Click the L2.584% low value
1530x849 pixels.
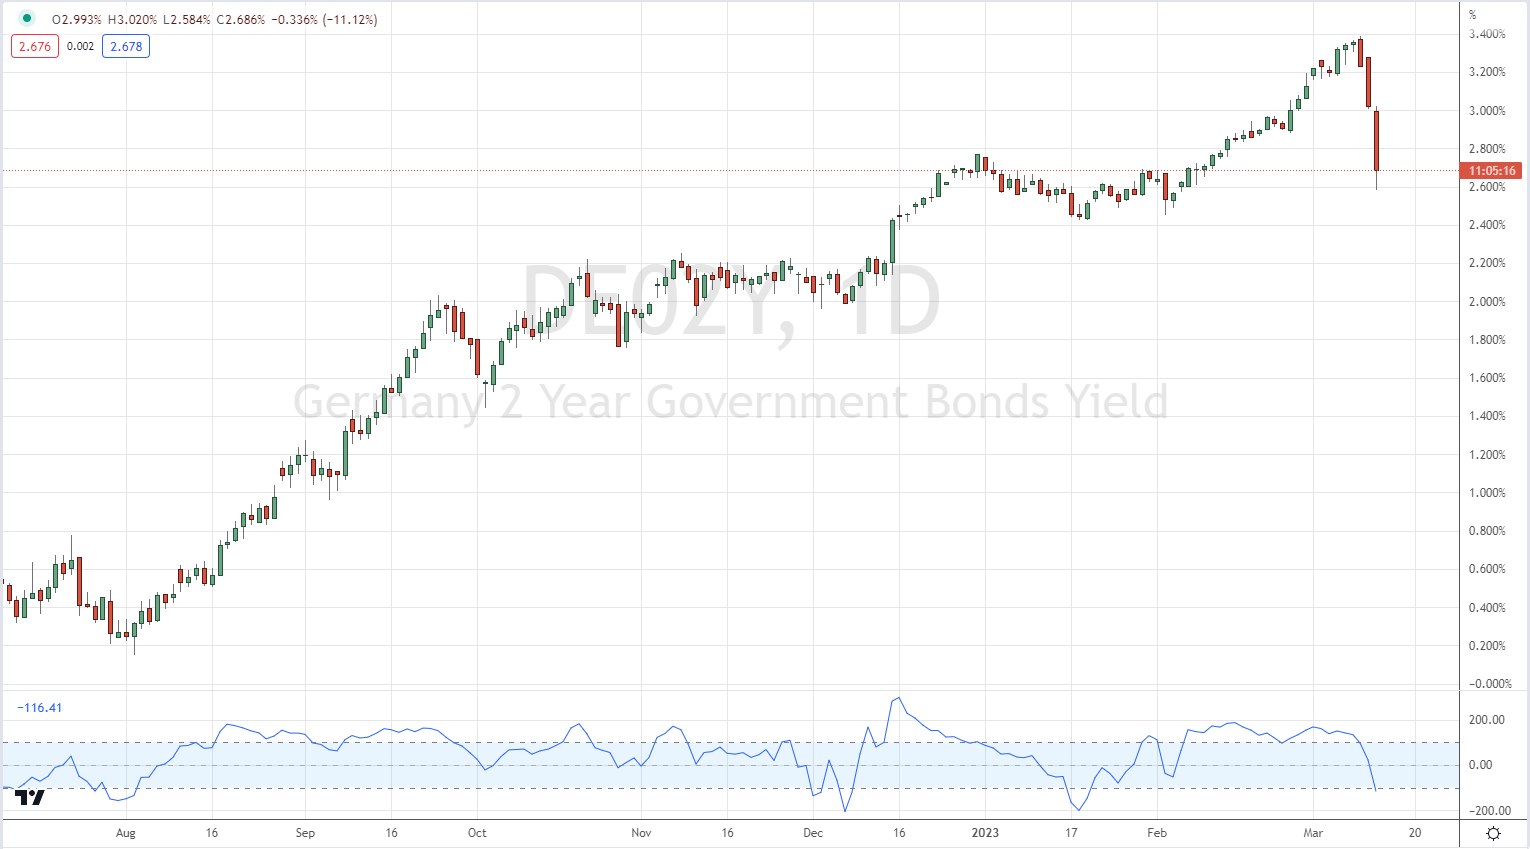click(x=189, y=19)
